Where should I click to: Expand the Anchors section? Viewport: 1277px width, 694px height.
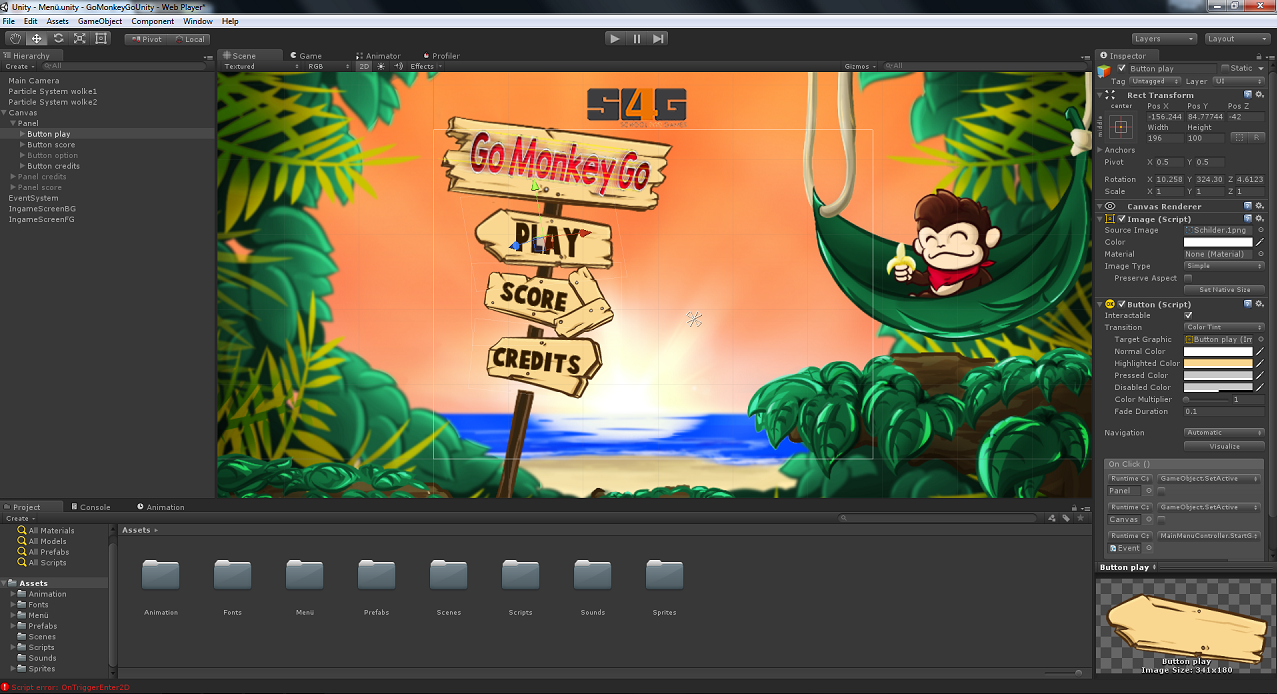click(x=1101, y=150)
